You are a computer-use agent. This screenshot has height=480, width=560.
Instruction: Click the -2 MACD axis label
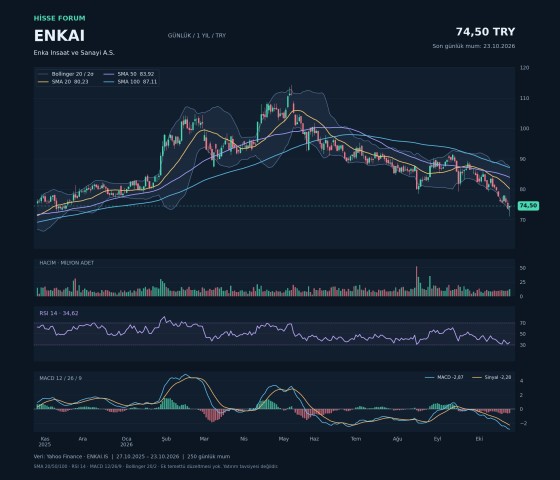[523, 423]
